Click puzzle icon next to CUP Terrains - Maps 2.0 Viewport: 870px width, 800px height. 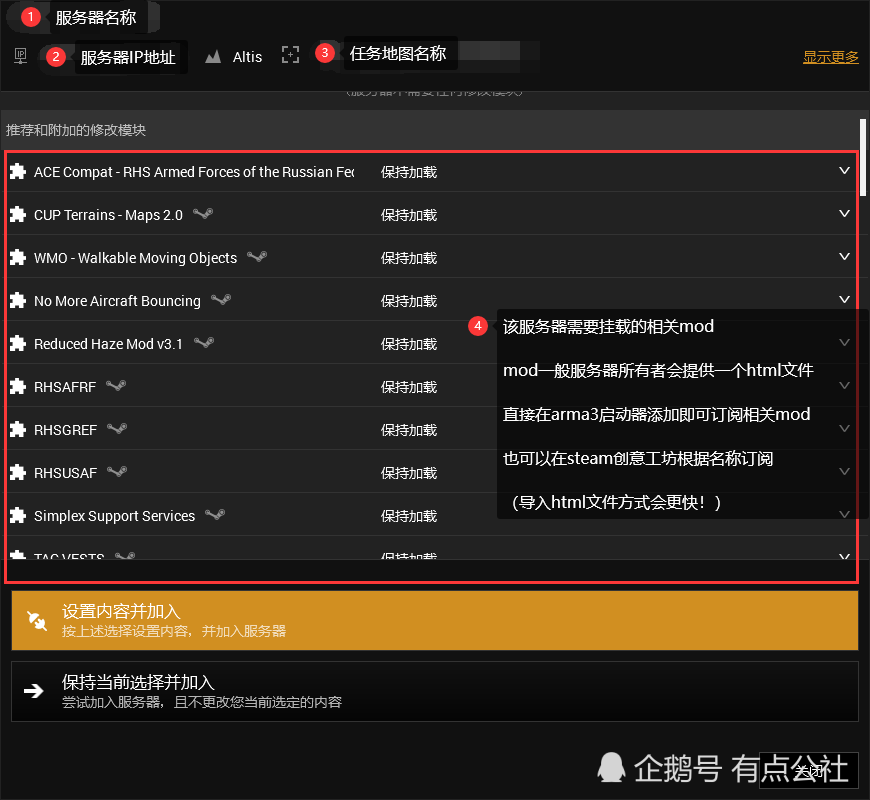[18, 215]
